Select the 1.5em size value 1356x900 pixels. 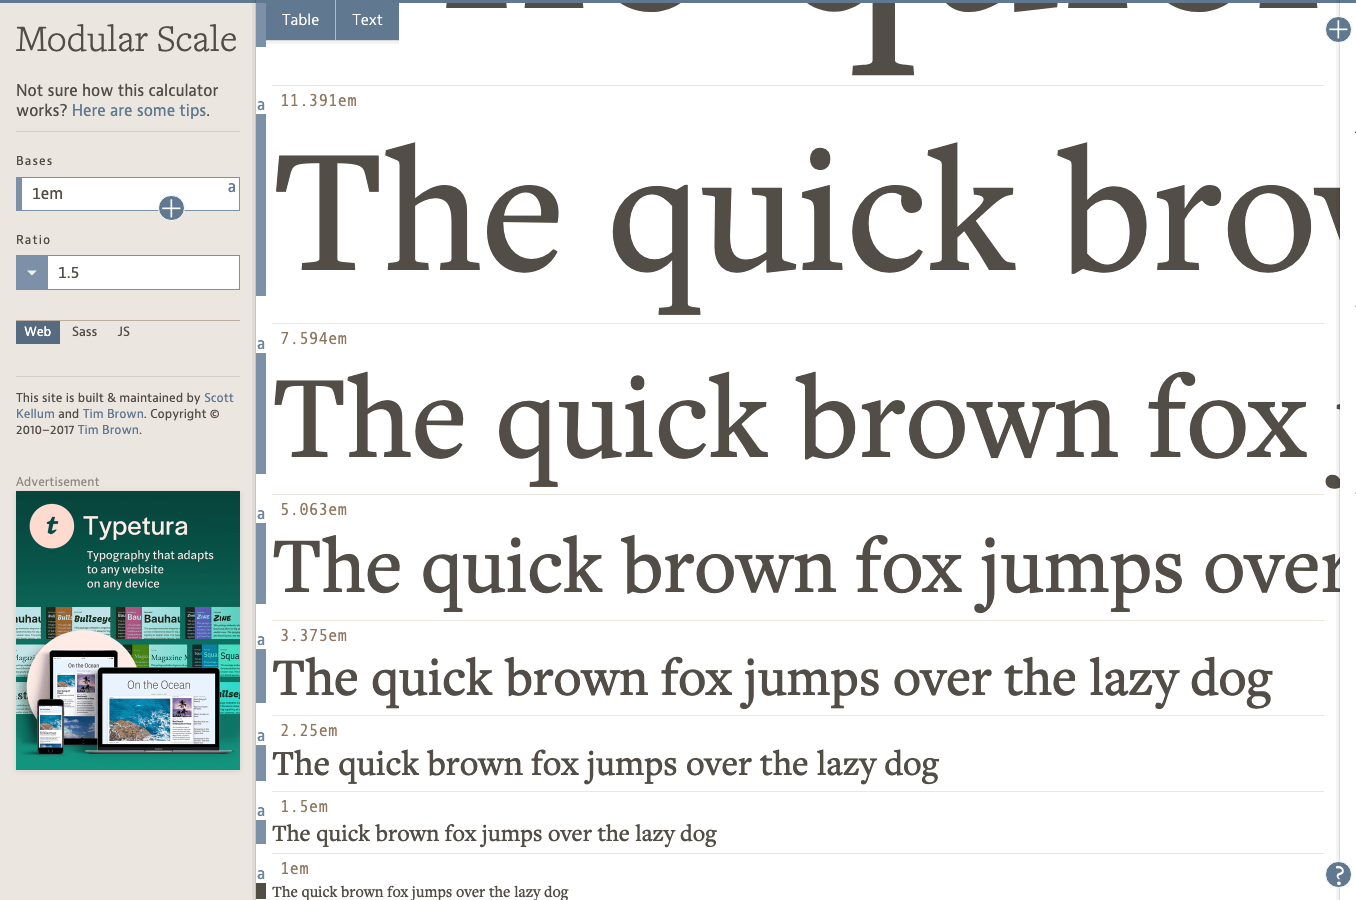tap(304, 807)
